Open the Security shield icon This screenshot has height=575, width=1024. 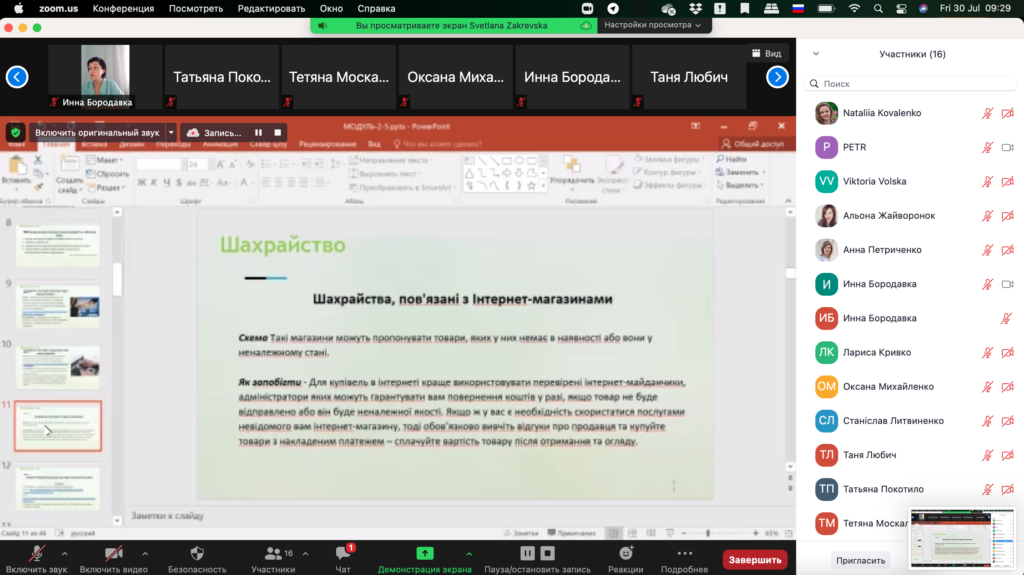coord(196,553)
